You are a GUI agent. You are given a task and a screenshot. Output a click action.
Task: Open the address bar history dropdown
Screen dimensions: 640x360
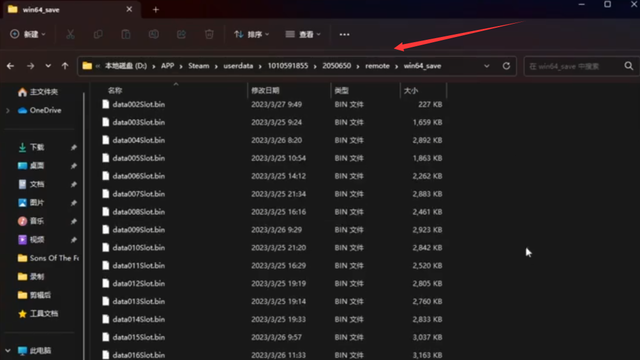[487, 66]
